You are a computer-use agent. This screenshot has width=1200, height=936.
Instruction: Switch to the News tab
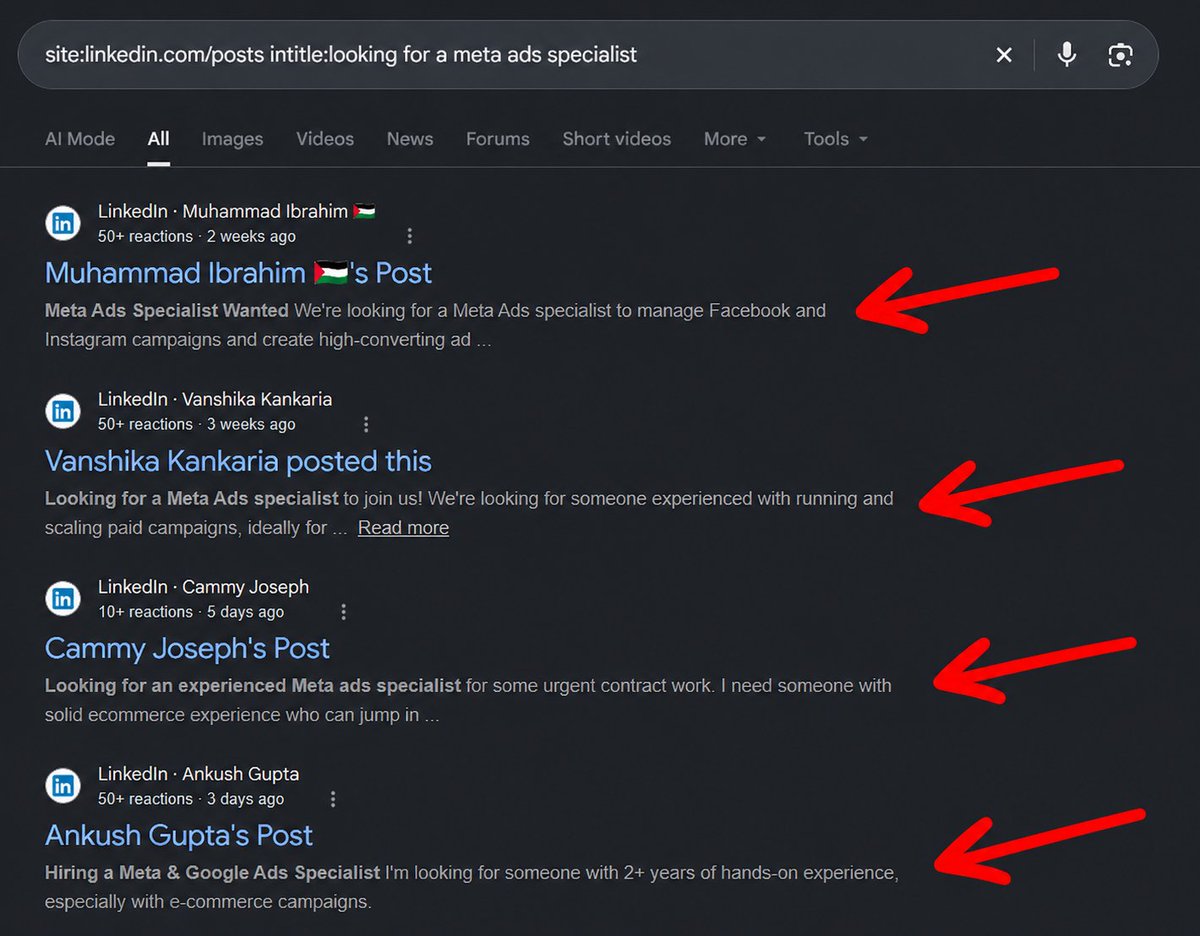pos(410,139)
